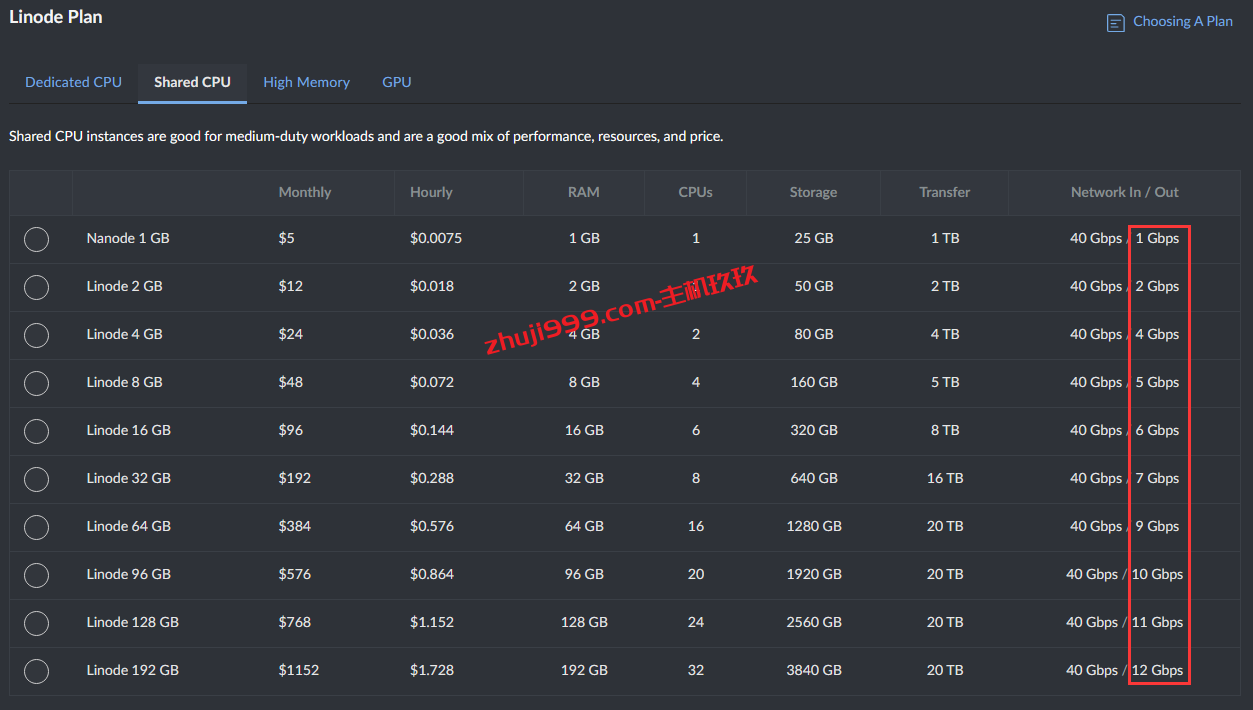Screen dimensions: 1253x710
Task: Click the 3840 GB storage value
Action: click(x=814, y=670)
